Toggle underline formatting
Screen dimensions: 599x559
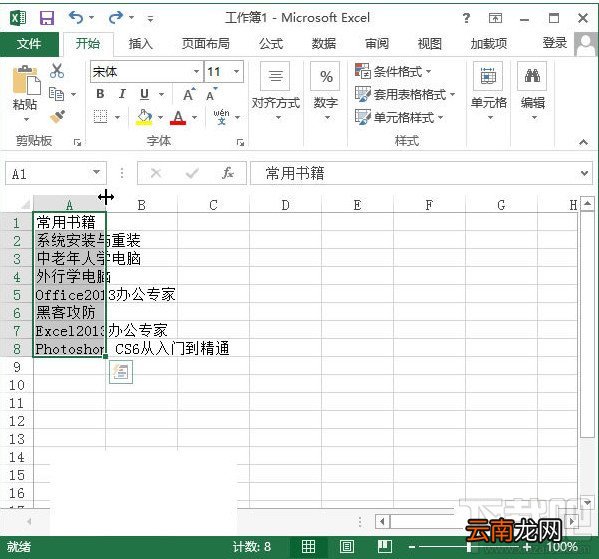click(144, 94)
